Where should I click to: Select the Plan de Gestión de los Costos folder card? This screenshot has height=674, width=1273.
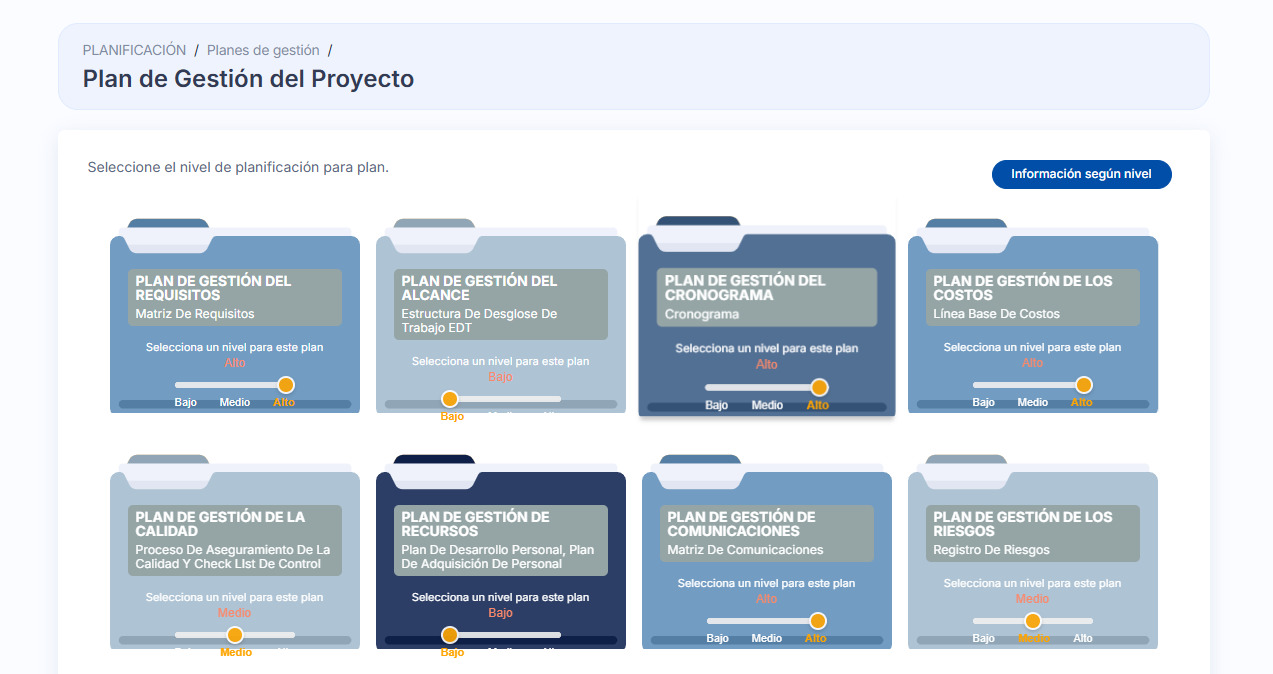coord(1033,316)
